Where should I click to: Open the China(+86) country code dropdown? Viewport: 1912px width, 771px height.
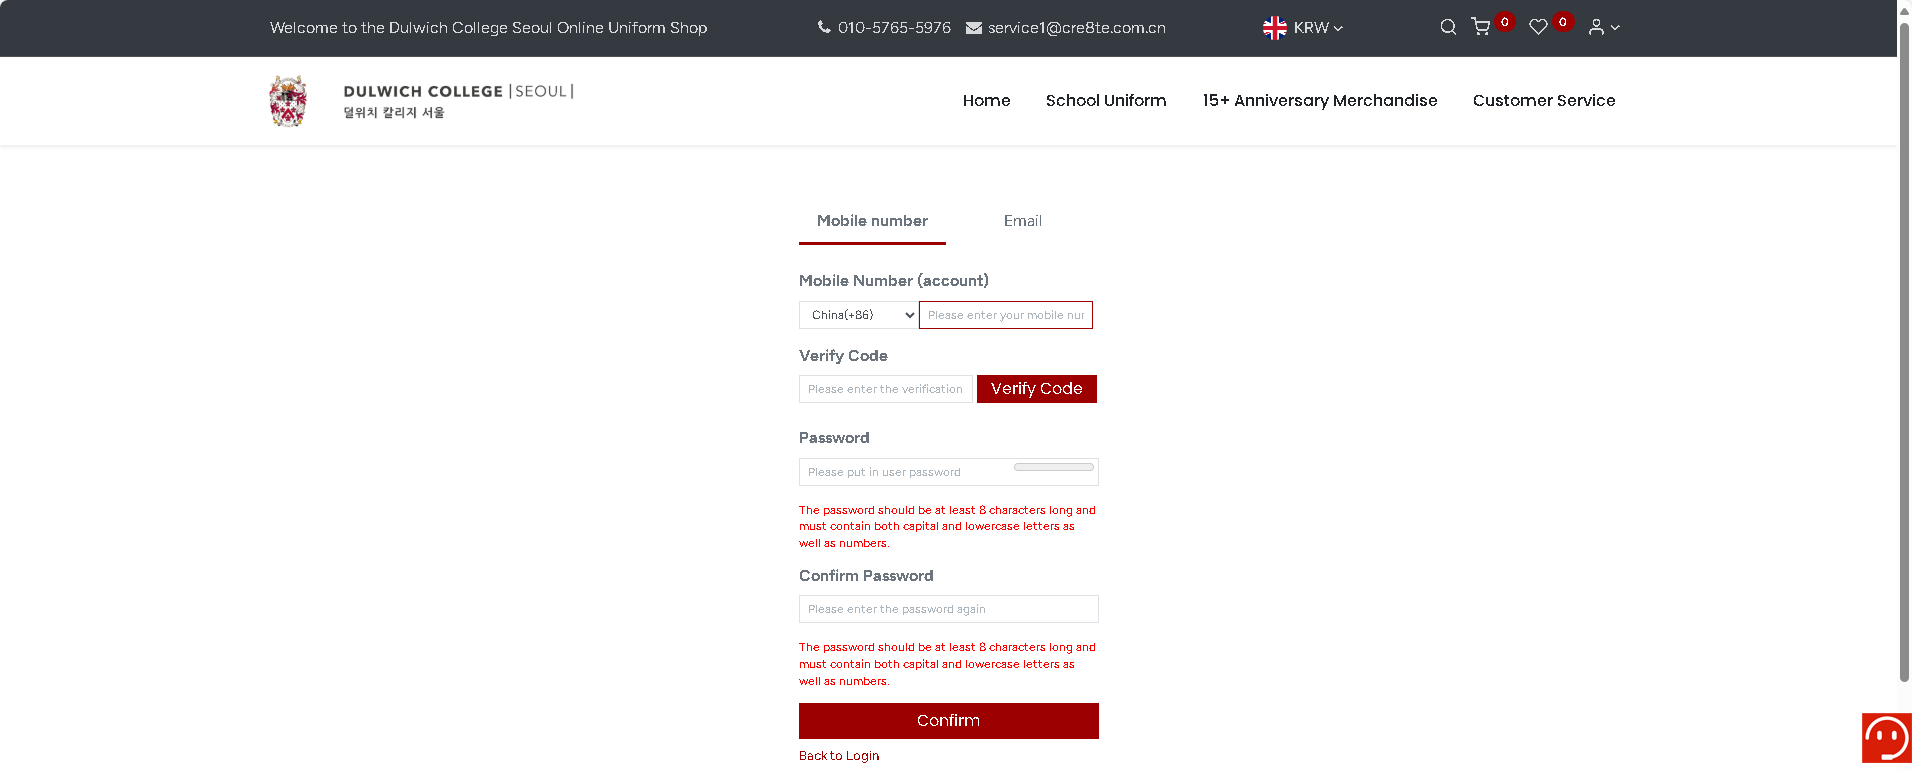click(x=858, y=315)
